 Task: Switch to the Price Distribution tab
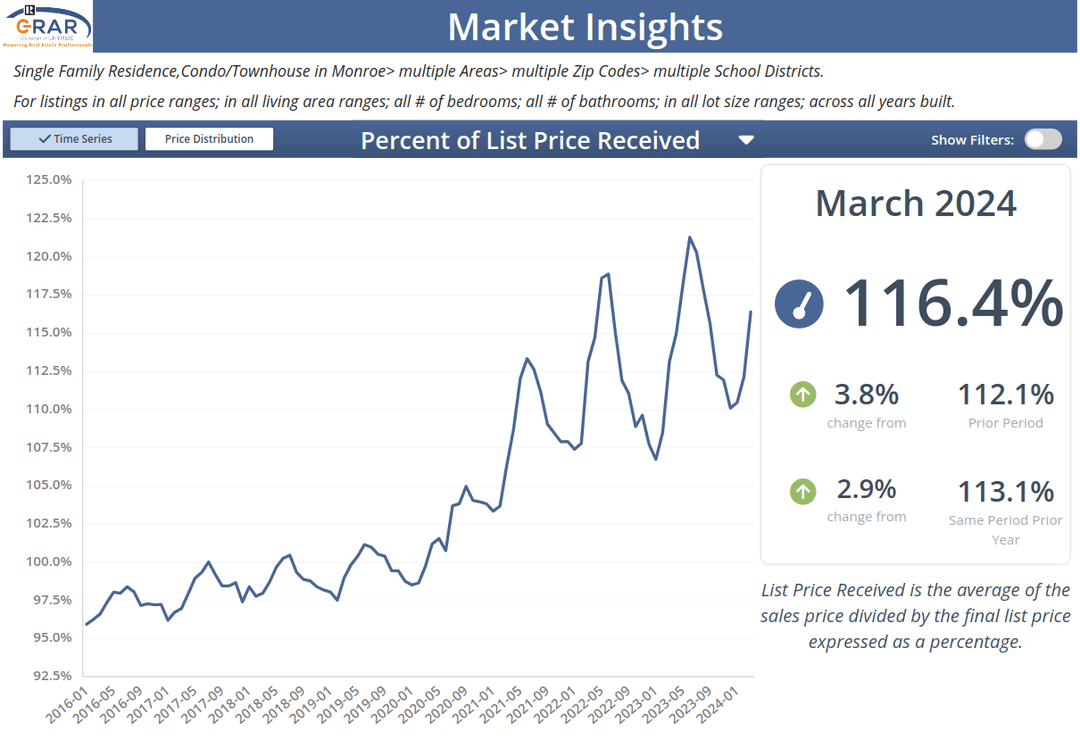[209, 139]
